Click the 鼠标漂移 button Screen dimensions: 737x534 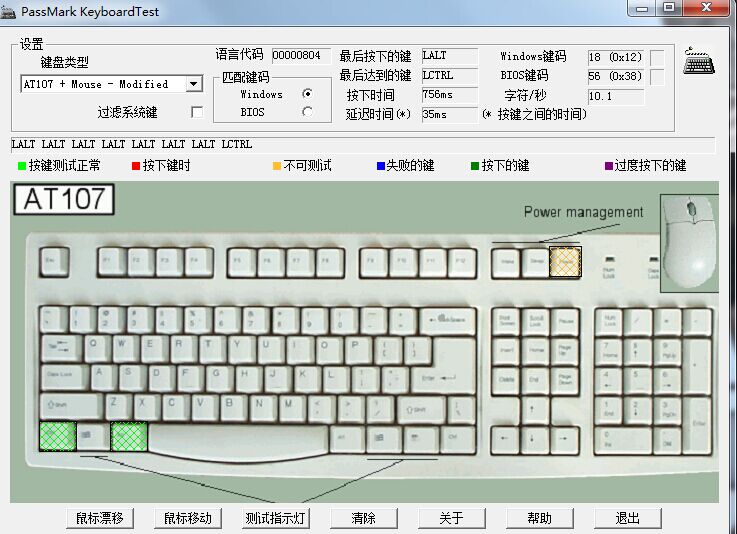100,518
